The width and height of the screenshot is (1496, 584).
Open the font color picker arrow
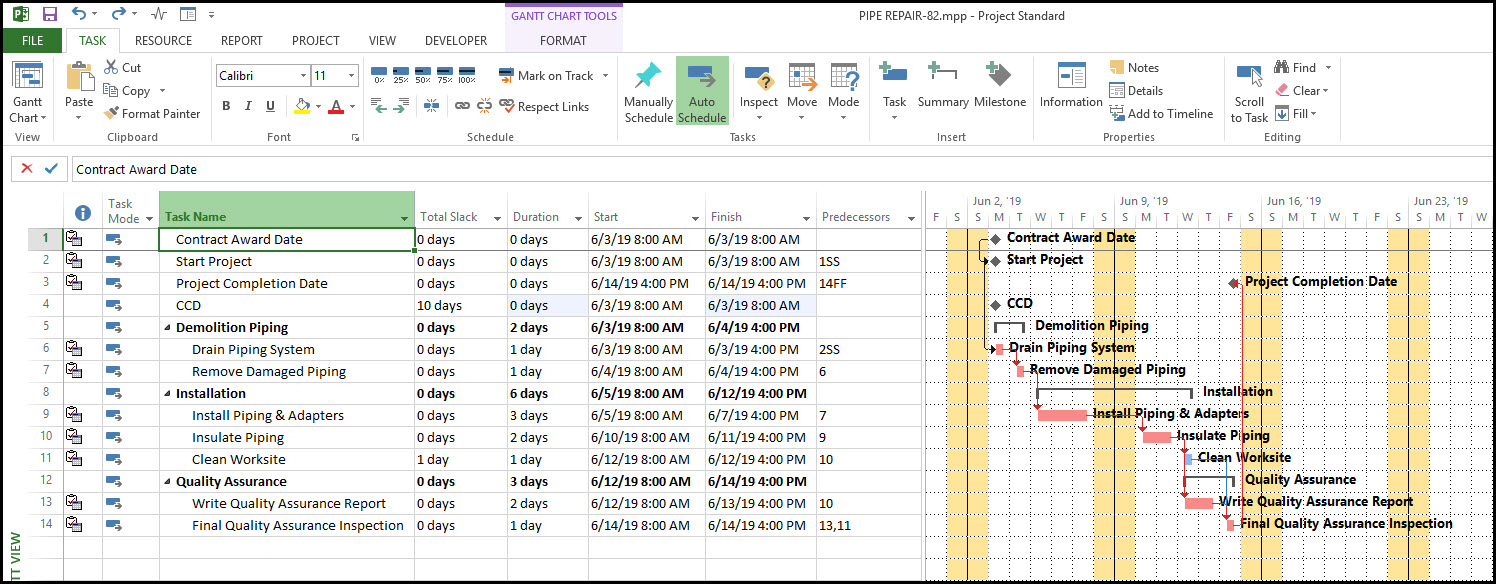tap(354, 107)
